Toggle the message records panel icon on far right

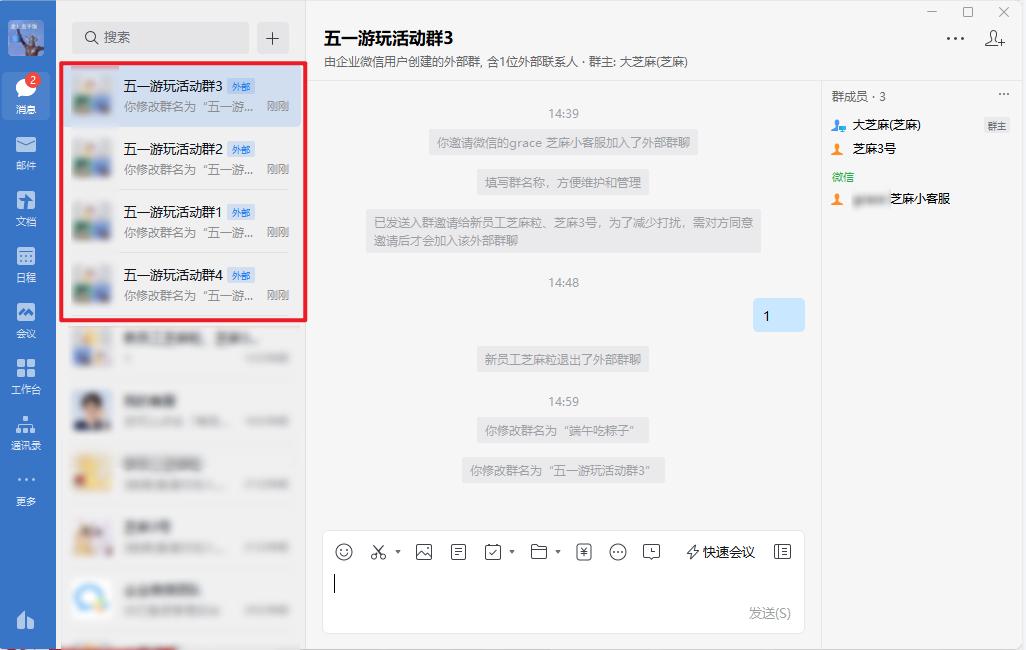[783, 551]
